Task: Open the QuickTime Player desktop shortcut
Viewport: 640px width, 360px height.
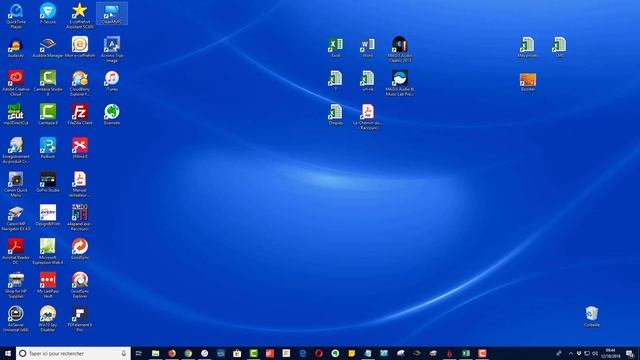Action: (16, 16)
